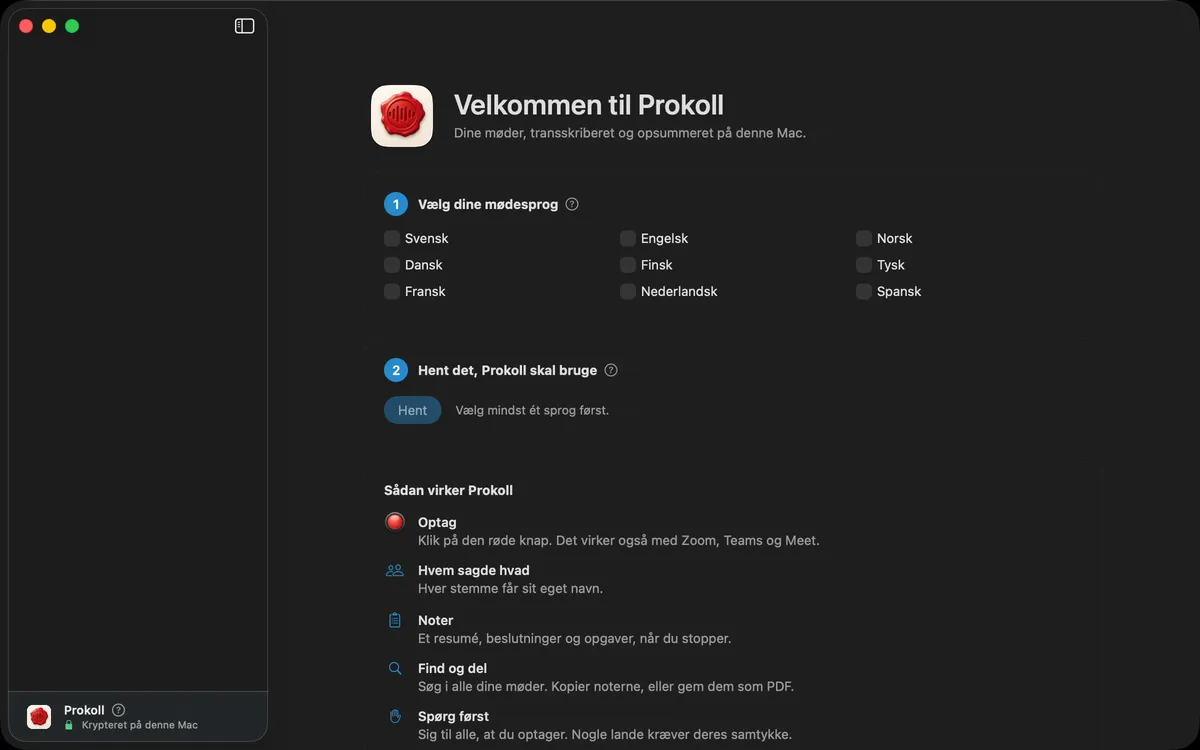
Task: Click the red Optag record icon
Action: (x=395, y=522)
